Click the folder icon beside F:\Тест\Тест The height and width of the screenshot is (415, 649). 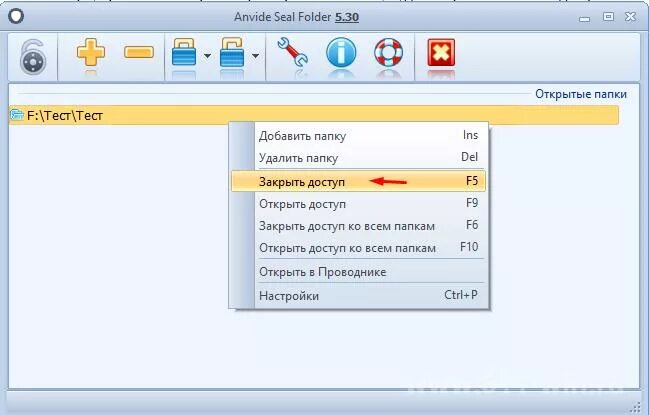(17, 114)
